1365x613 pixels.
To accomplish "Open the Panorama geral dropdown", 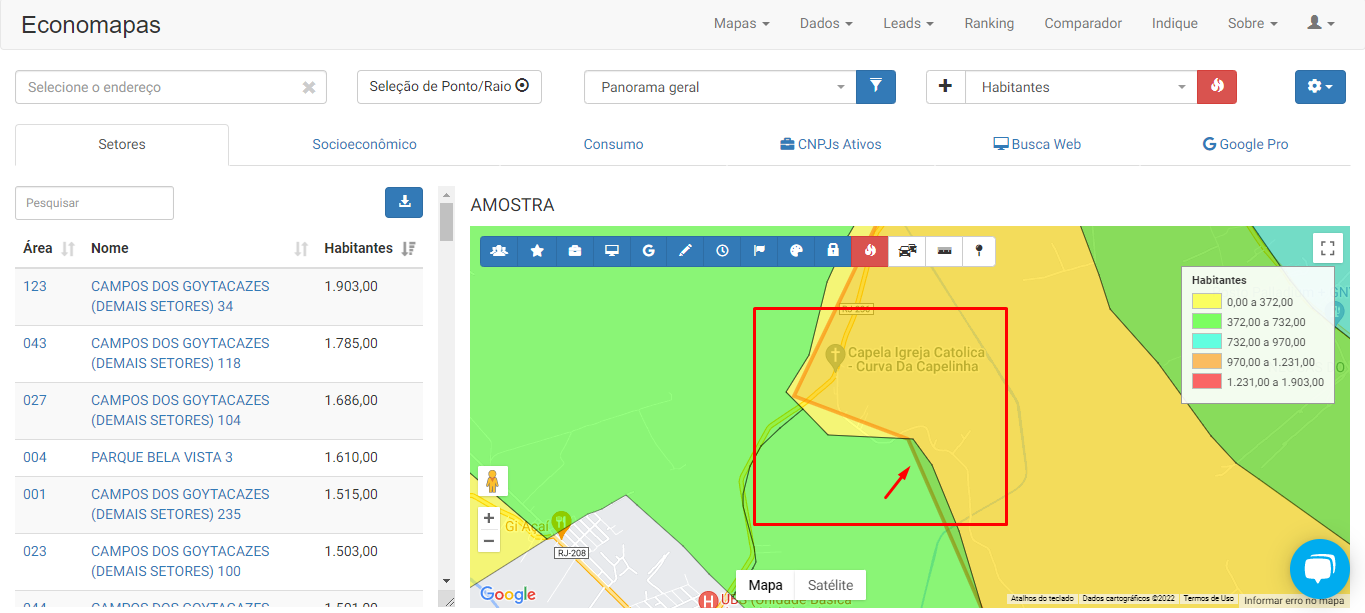I will point(720,87).
